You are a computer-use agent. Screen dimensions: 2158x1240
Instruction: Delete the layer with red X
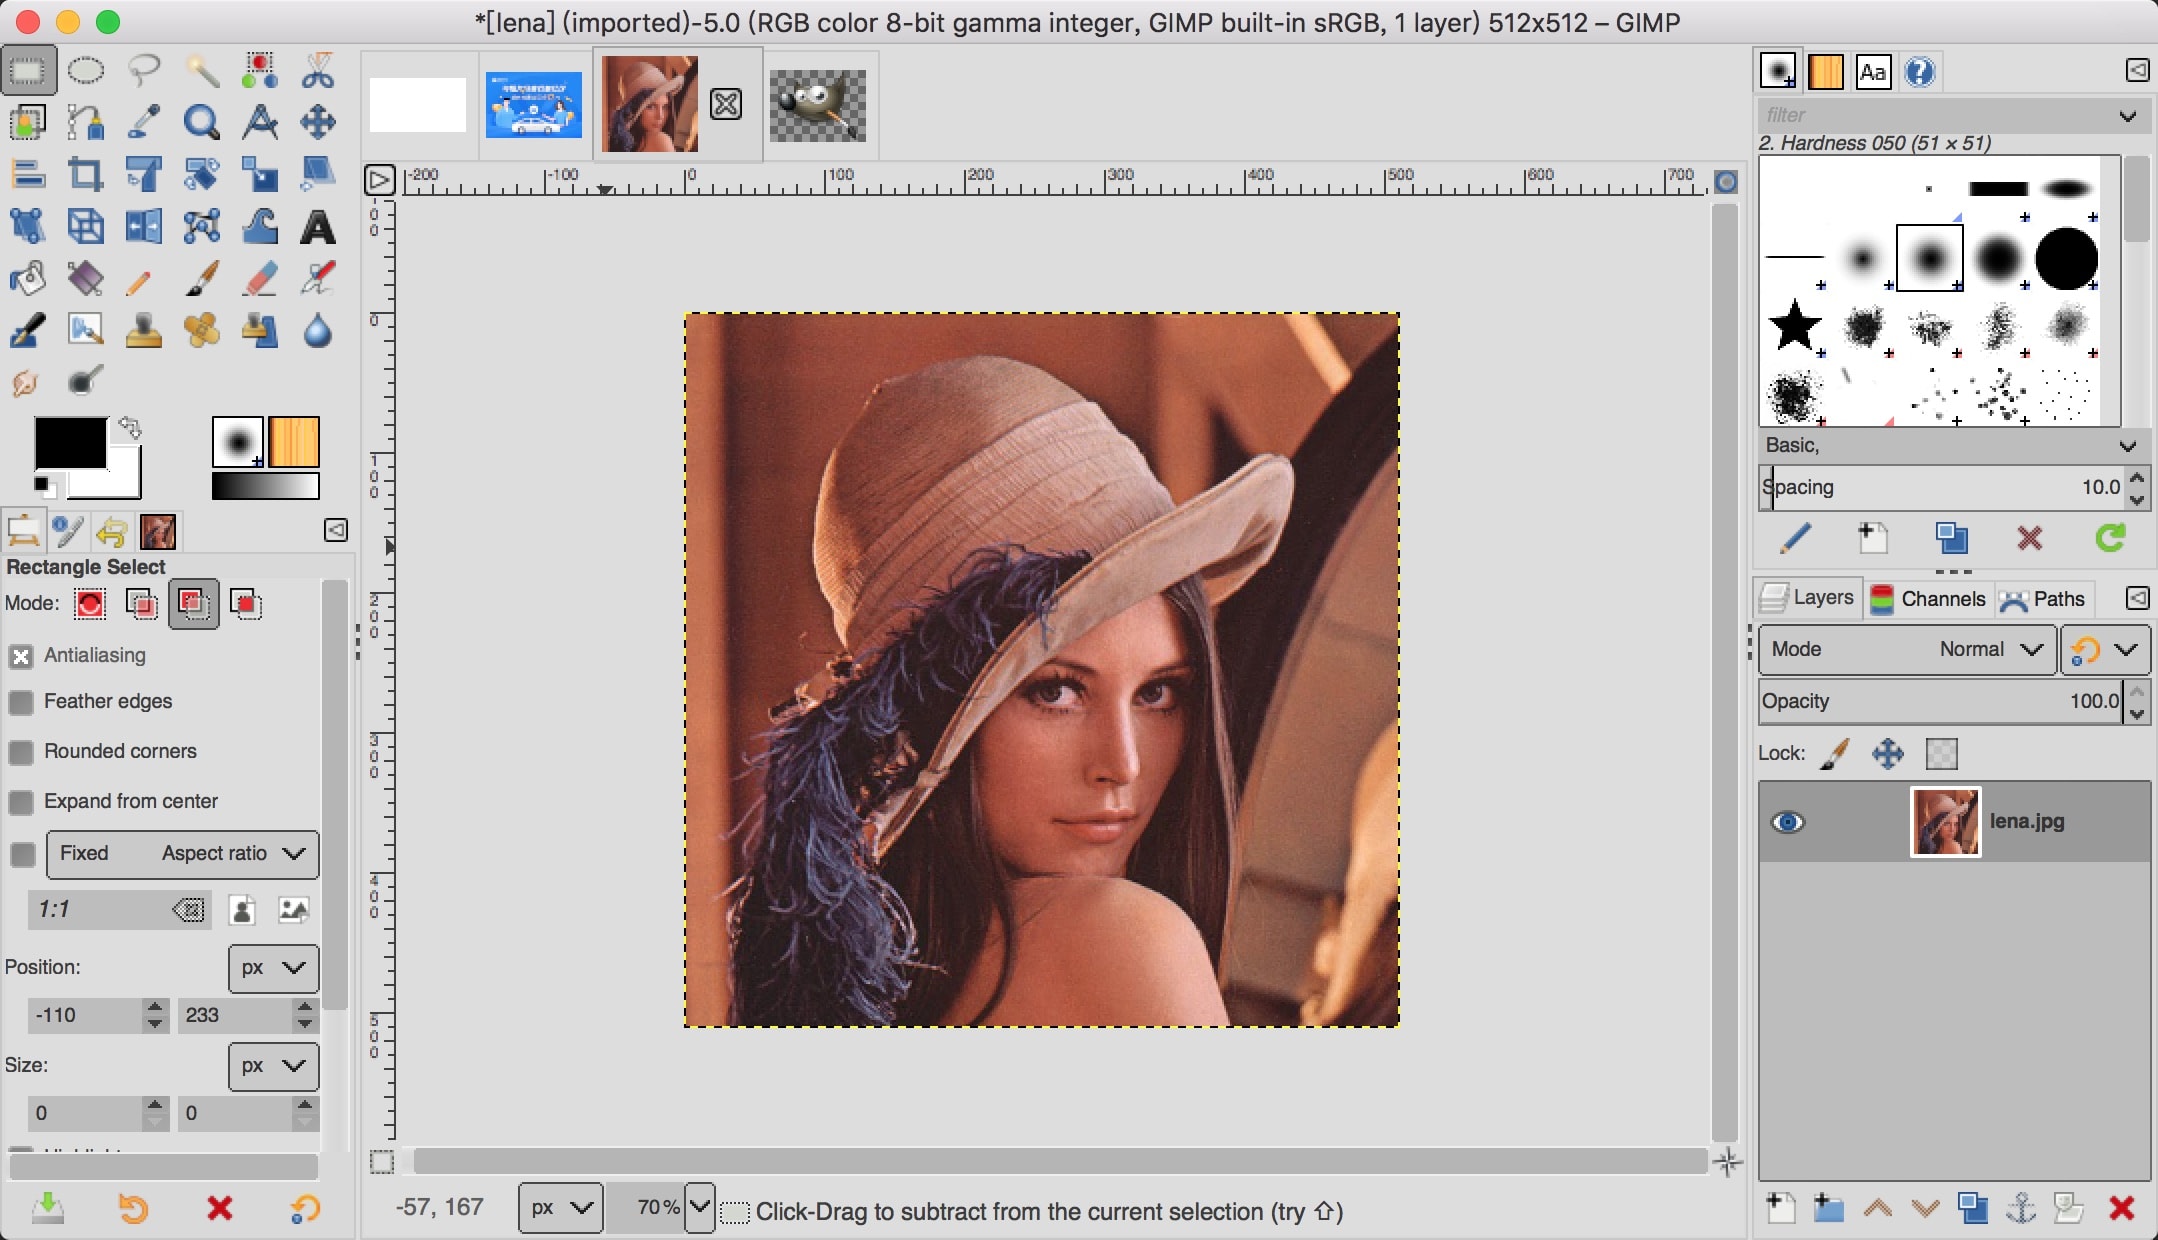click(x=2121, y=1208)
